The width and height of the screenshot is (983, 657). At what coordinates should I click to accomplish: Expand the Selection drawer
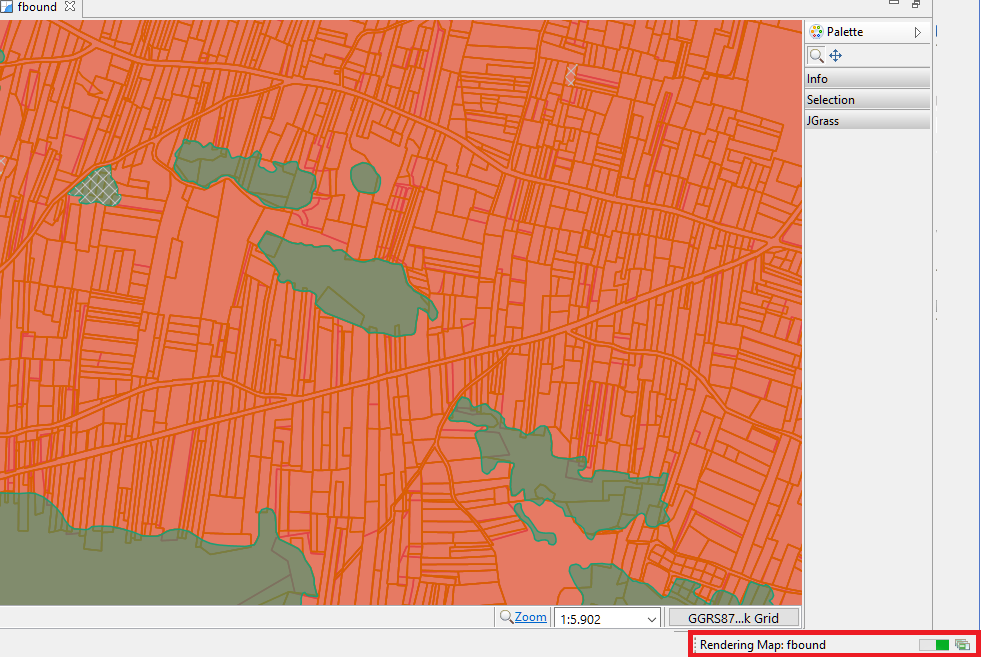pyautogui.click(x=867, y=100)
